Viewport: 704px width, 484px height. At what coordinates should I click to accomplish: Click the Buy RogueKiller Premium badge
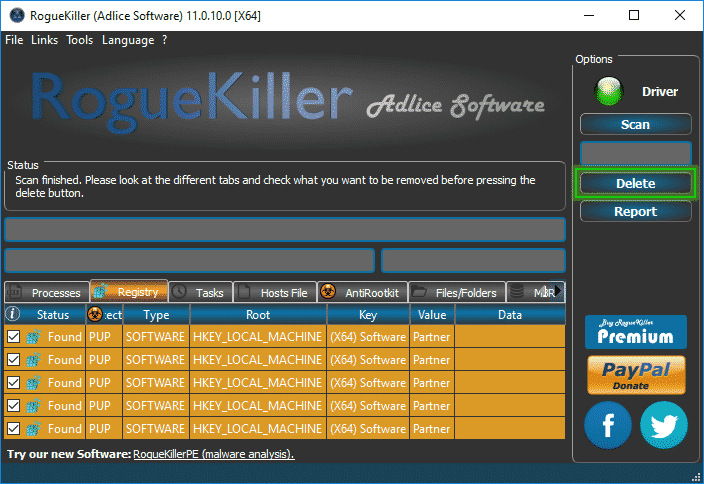pos(636,332)
